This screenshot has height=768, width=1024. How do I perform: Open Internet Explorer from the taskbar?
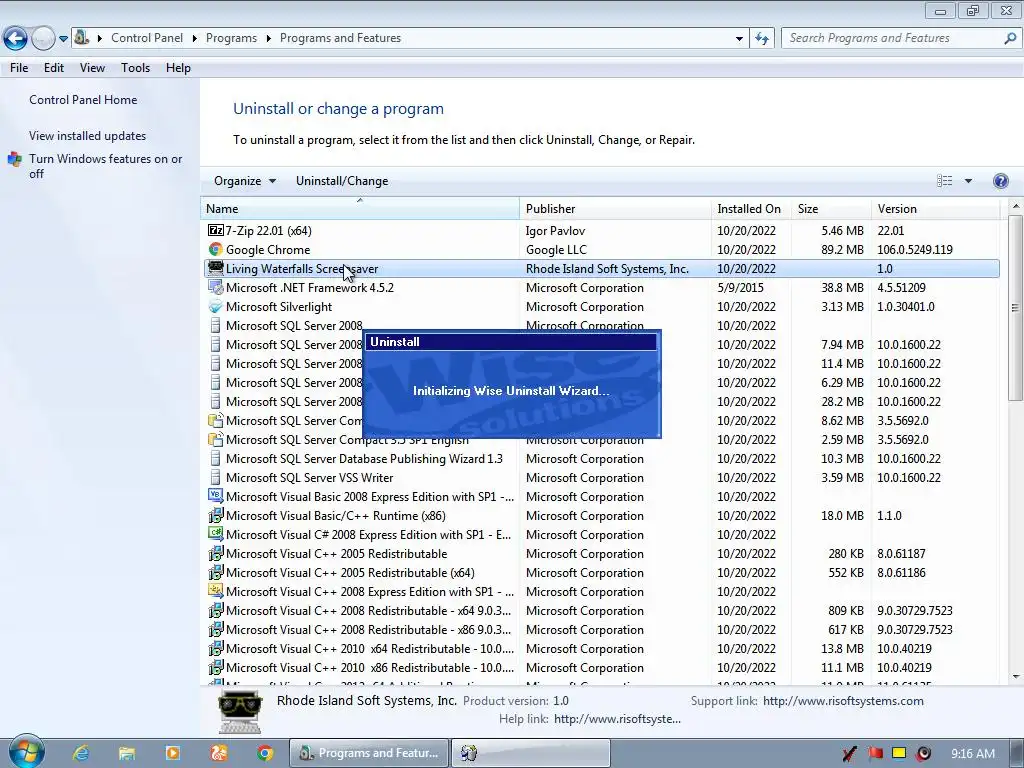[x=81, y=753]
